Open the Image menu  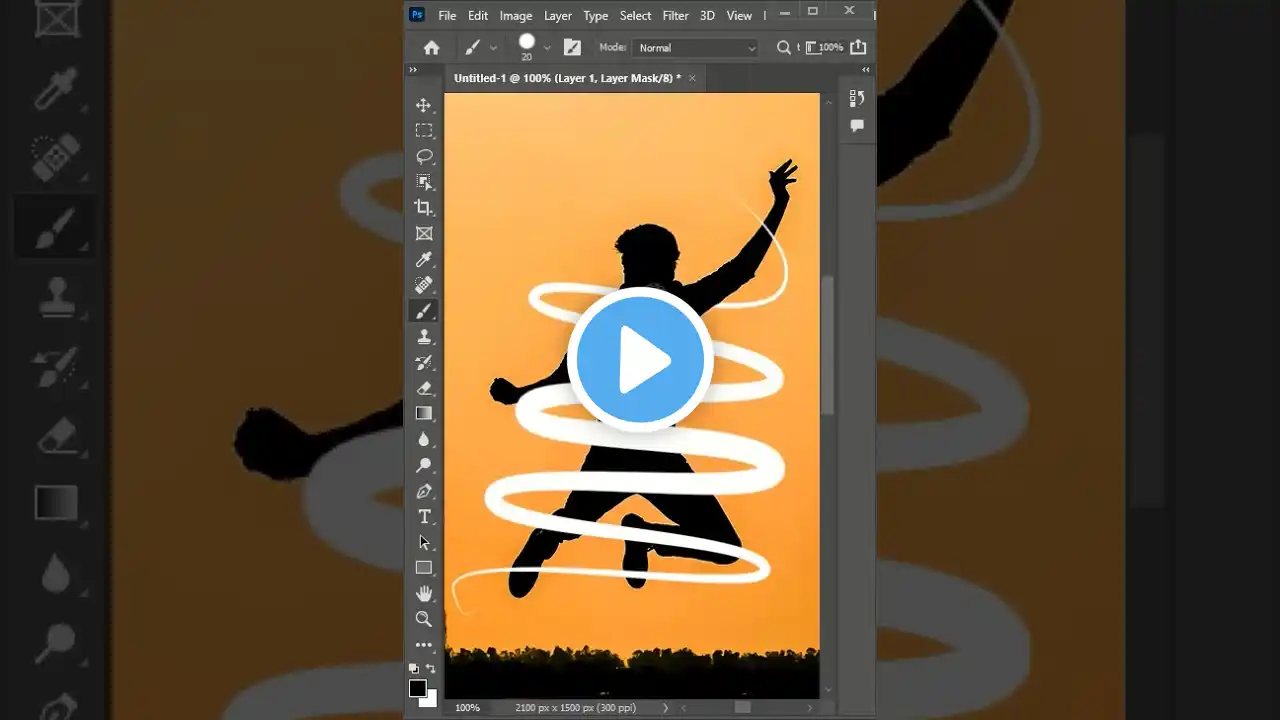click(516, 15)
